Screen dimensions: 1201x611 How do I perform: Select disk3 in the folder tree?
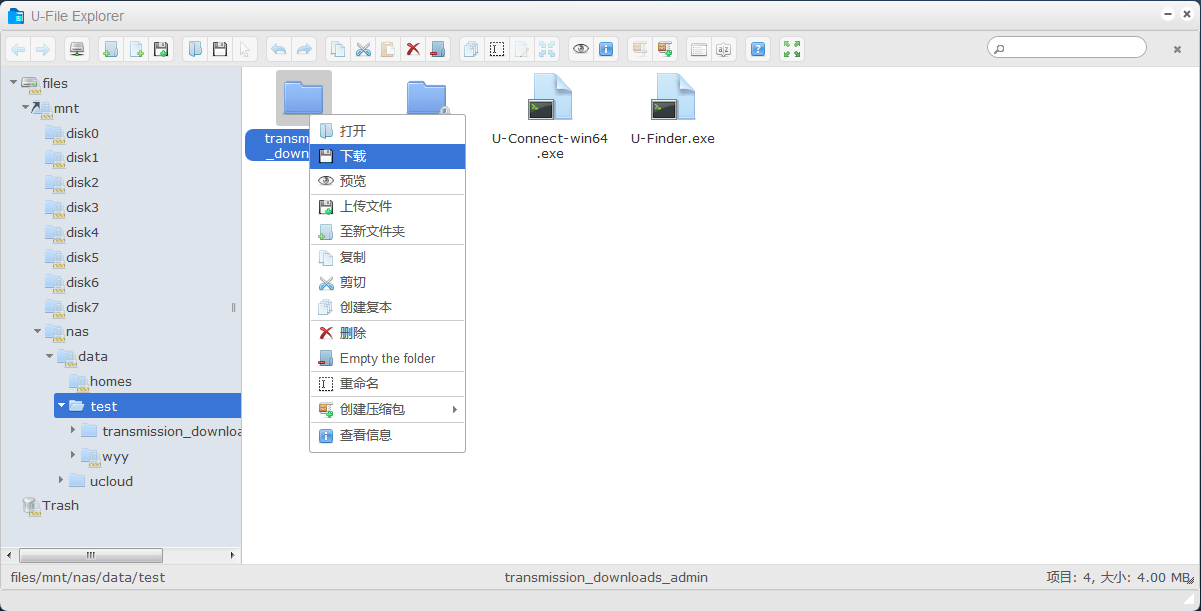(x=82, y=207)
